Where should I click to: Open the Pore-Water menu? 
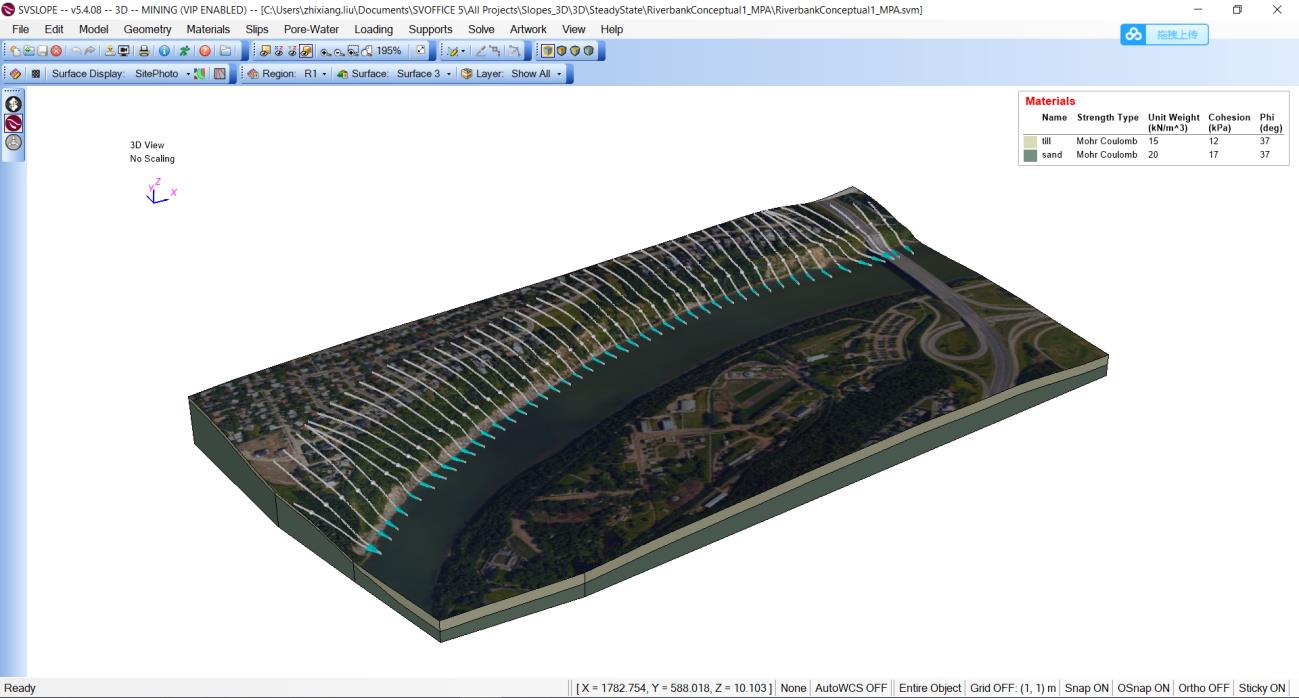(x=311, y=29)
